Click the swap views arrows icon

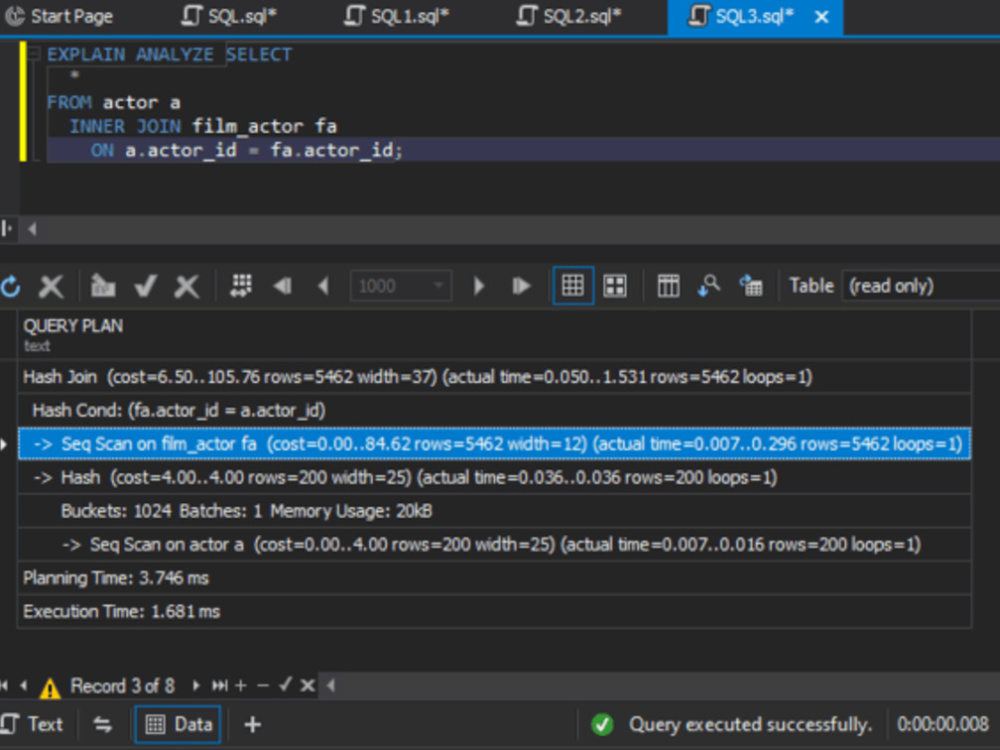pos(102,724)
